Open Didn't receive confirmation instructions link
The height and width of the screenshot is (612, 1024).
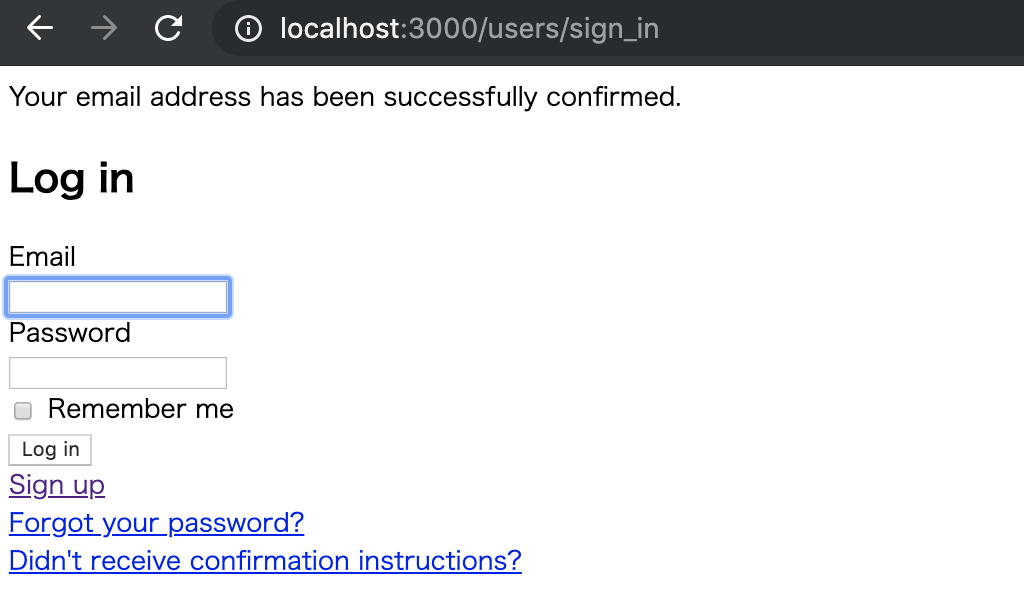click(x=265, y=561)
